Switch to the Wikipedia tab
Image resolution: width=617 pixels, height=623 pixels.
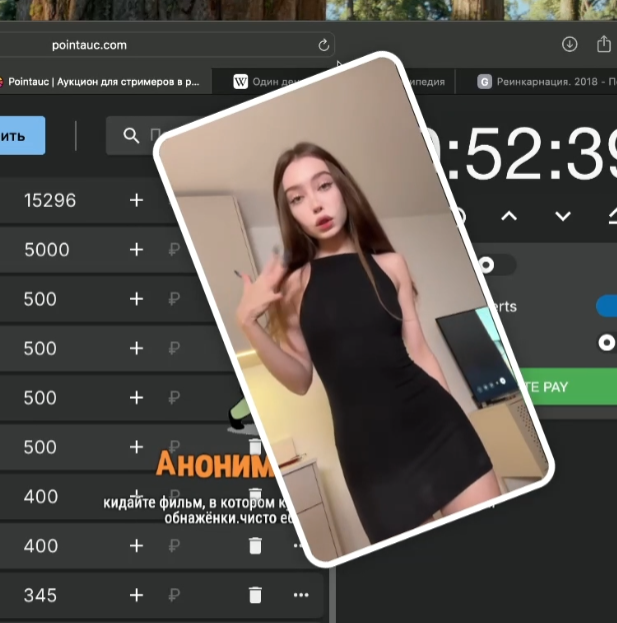[334, 82]
